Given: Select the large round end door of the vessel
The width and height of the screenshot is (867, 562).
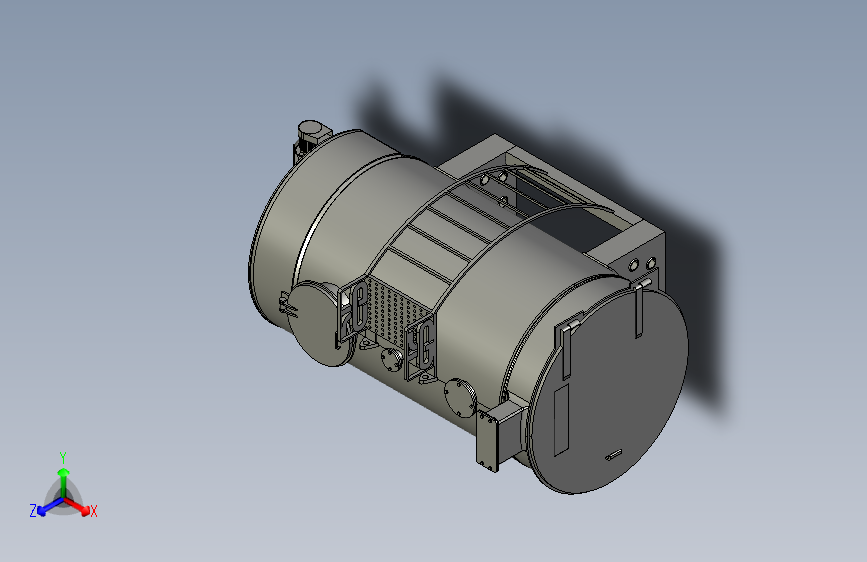Looking at the screenshot, I should pyautogui.click(x=610, y=391).
